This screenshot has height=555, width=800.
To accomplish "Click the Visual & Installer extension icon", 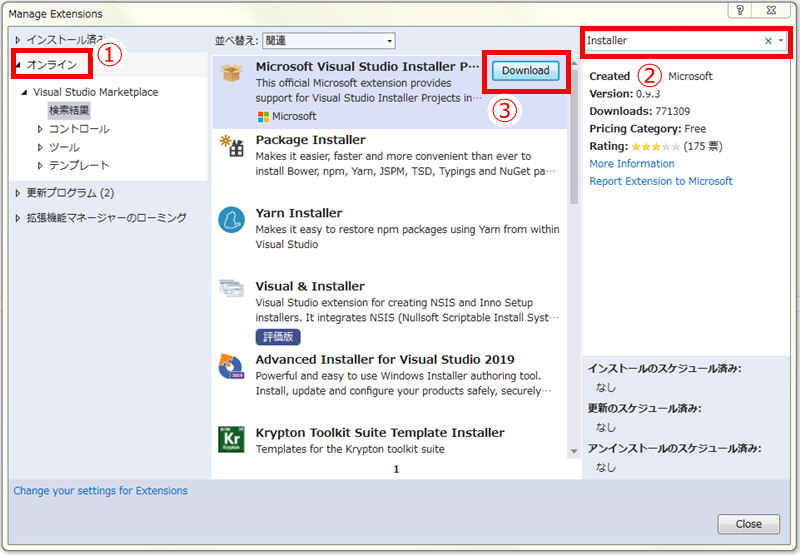I will click(x=231, y=288).
